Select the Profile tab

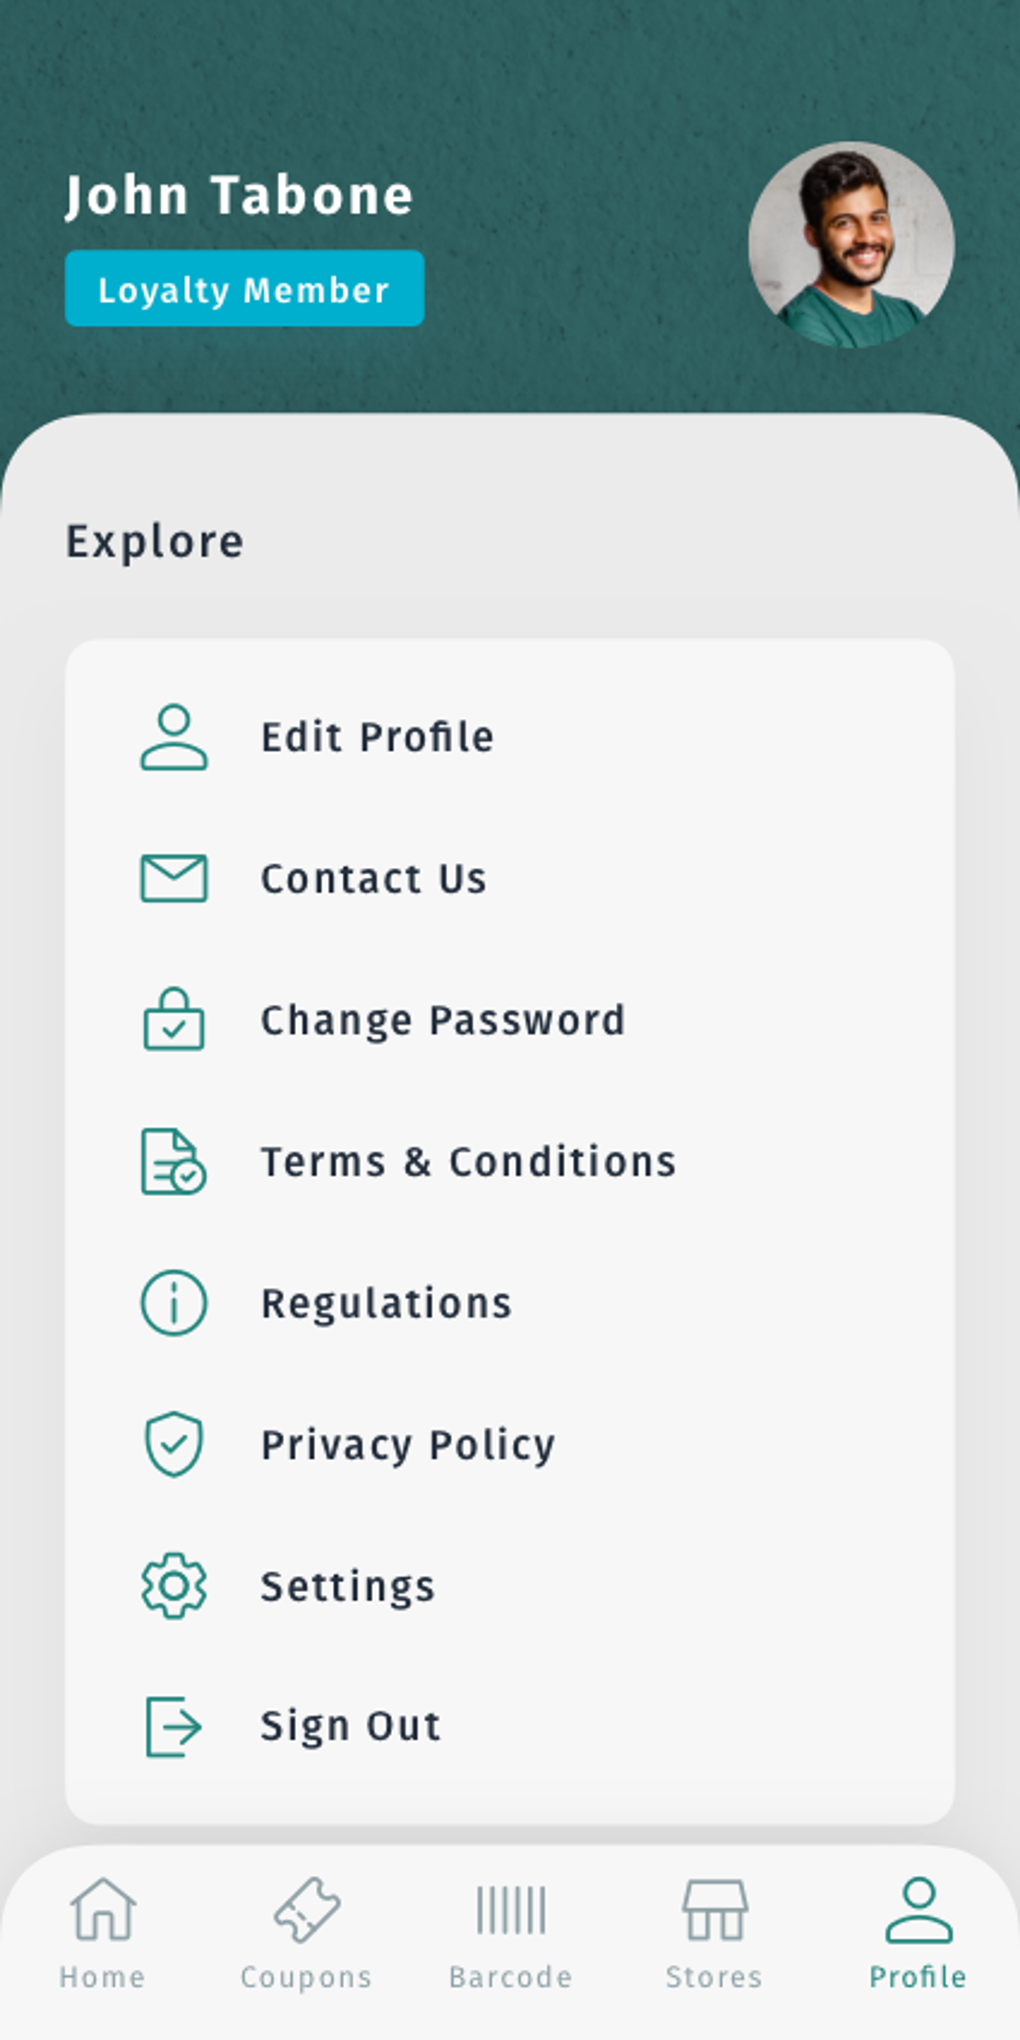[x=918, y=1932]
